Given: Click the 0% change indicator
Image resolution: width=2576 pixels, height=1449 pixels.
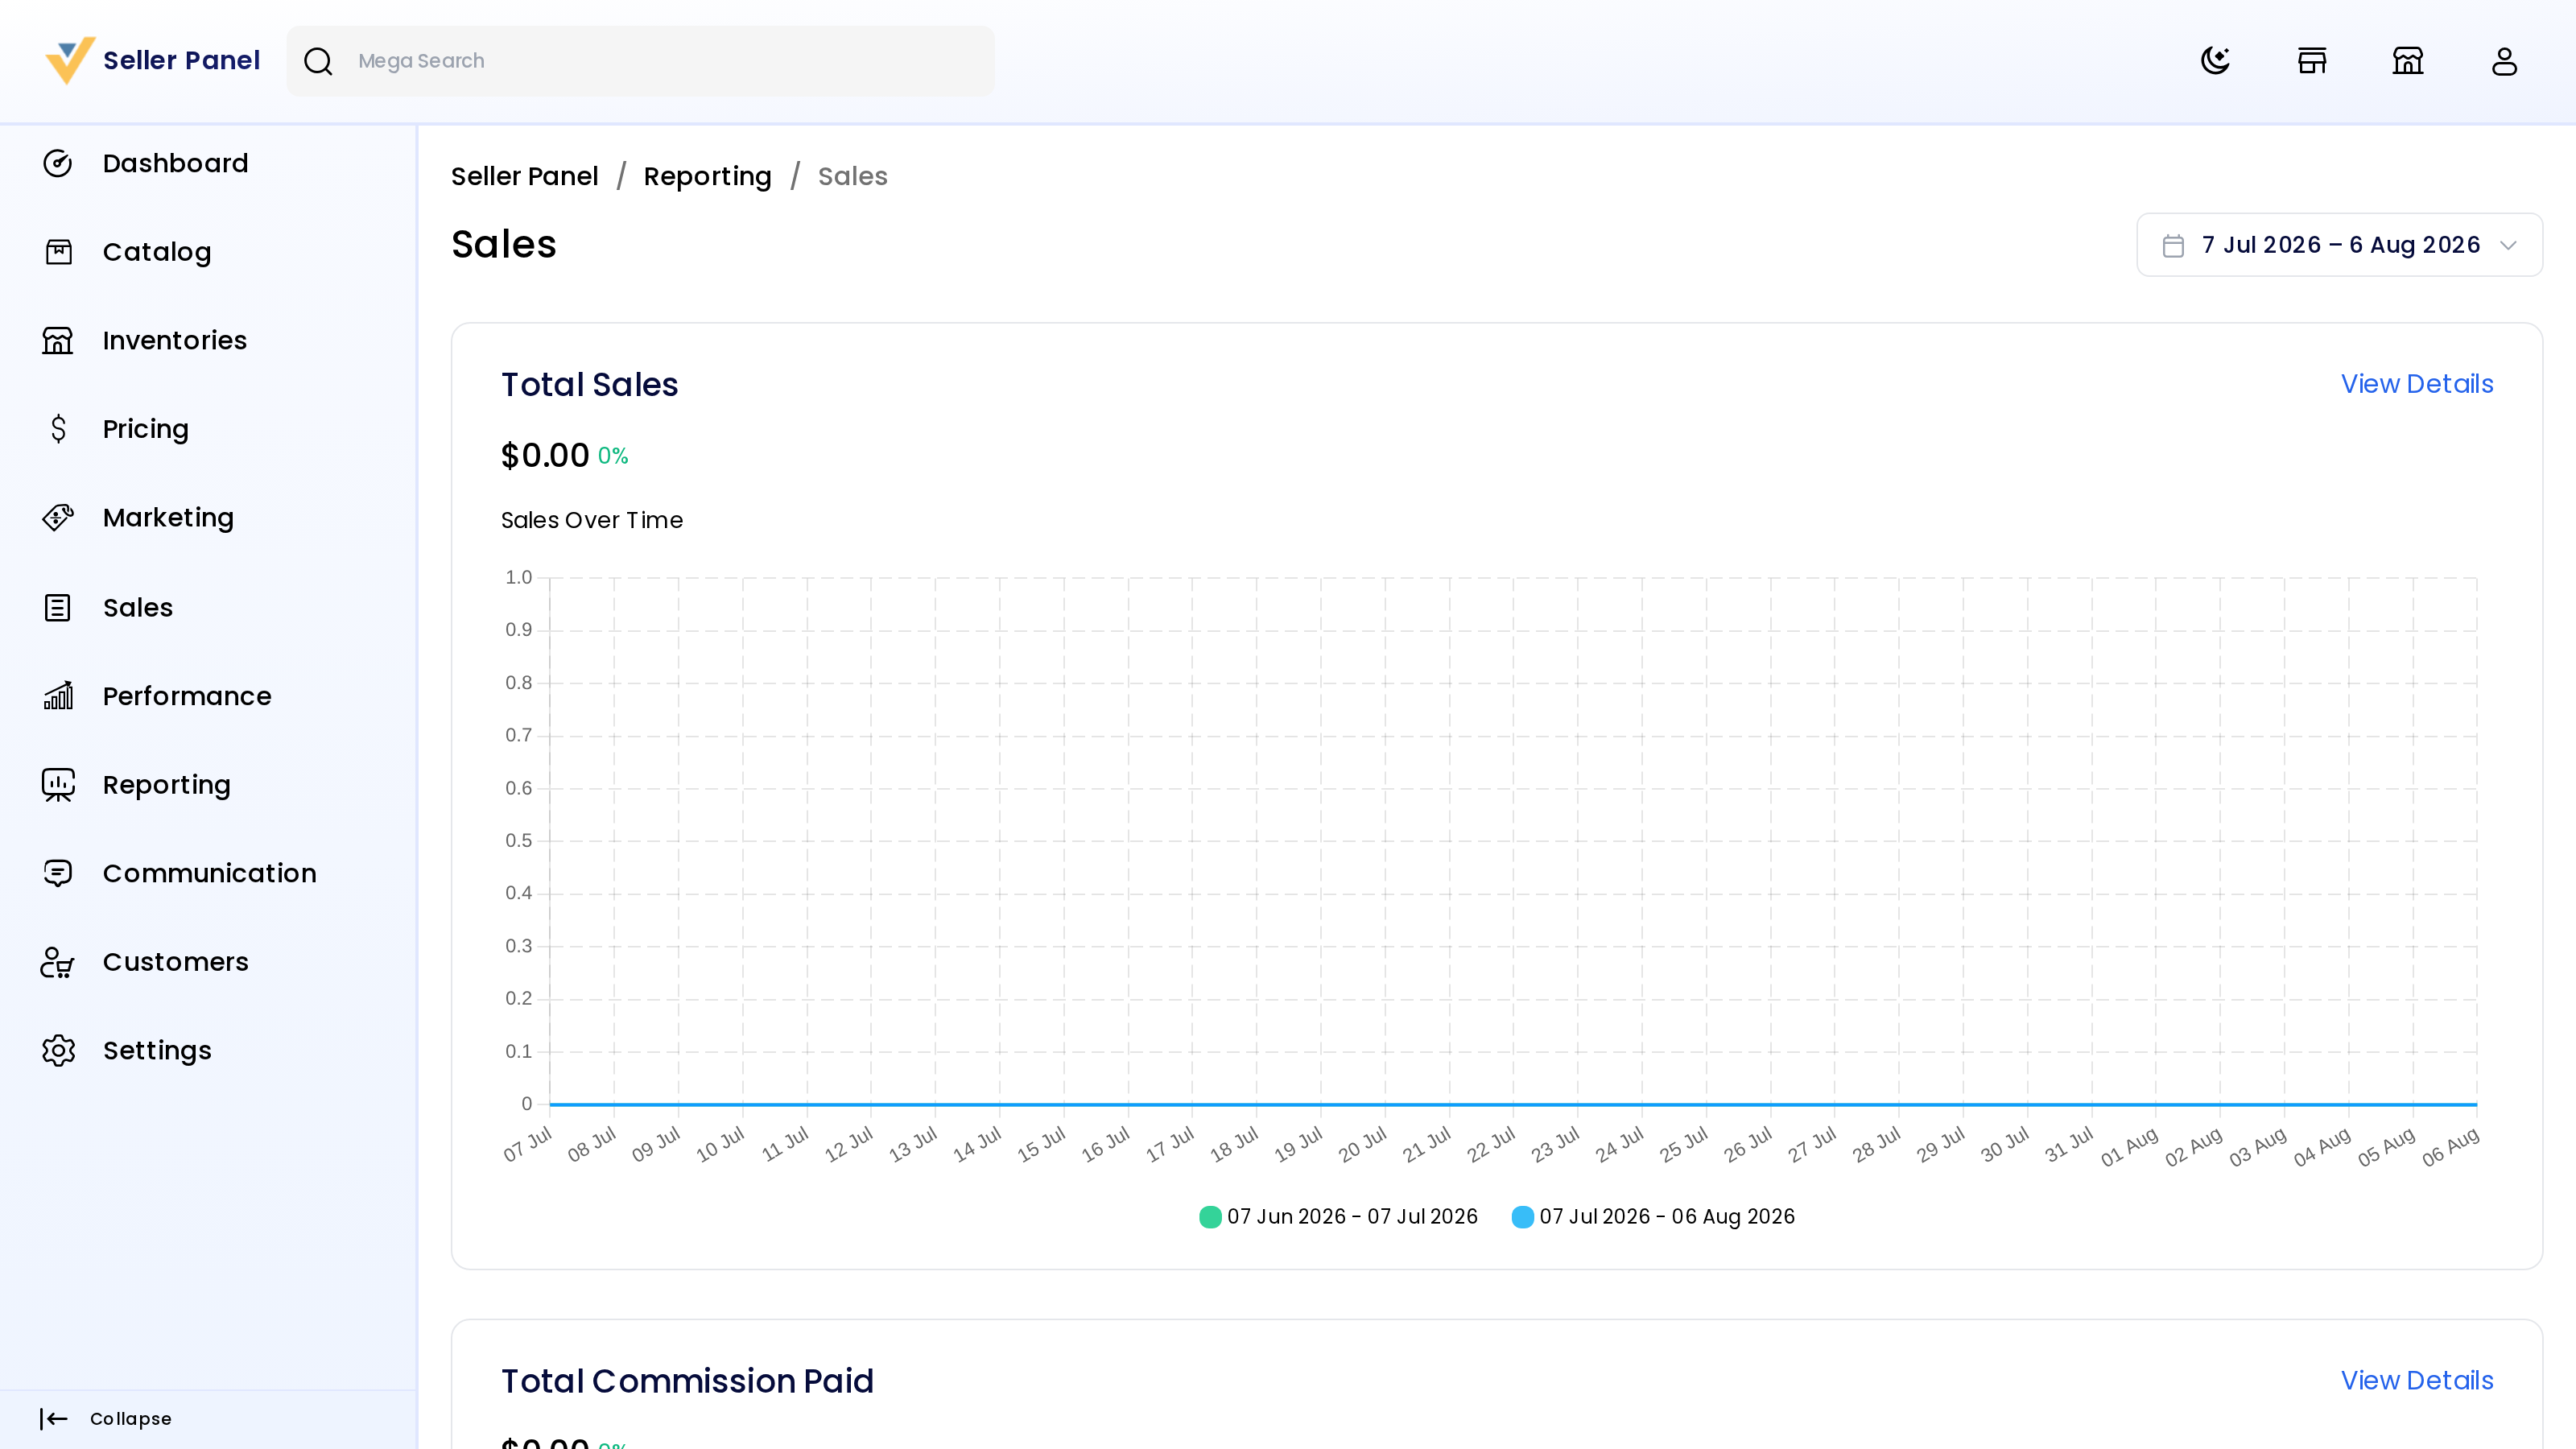Looking at the screenshot, I should pyautogui.click(x=613, y=456).
